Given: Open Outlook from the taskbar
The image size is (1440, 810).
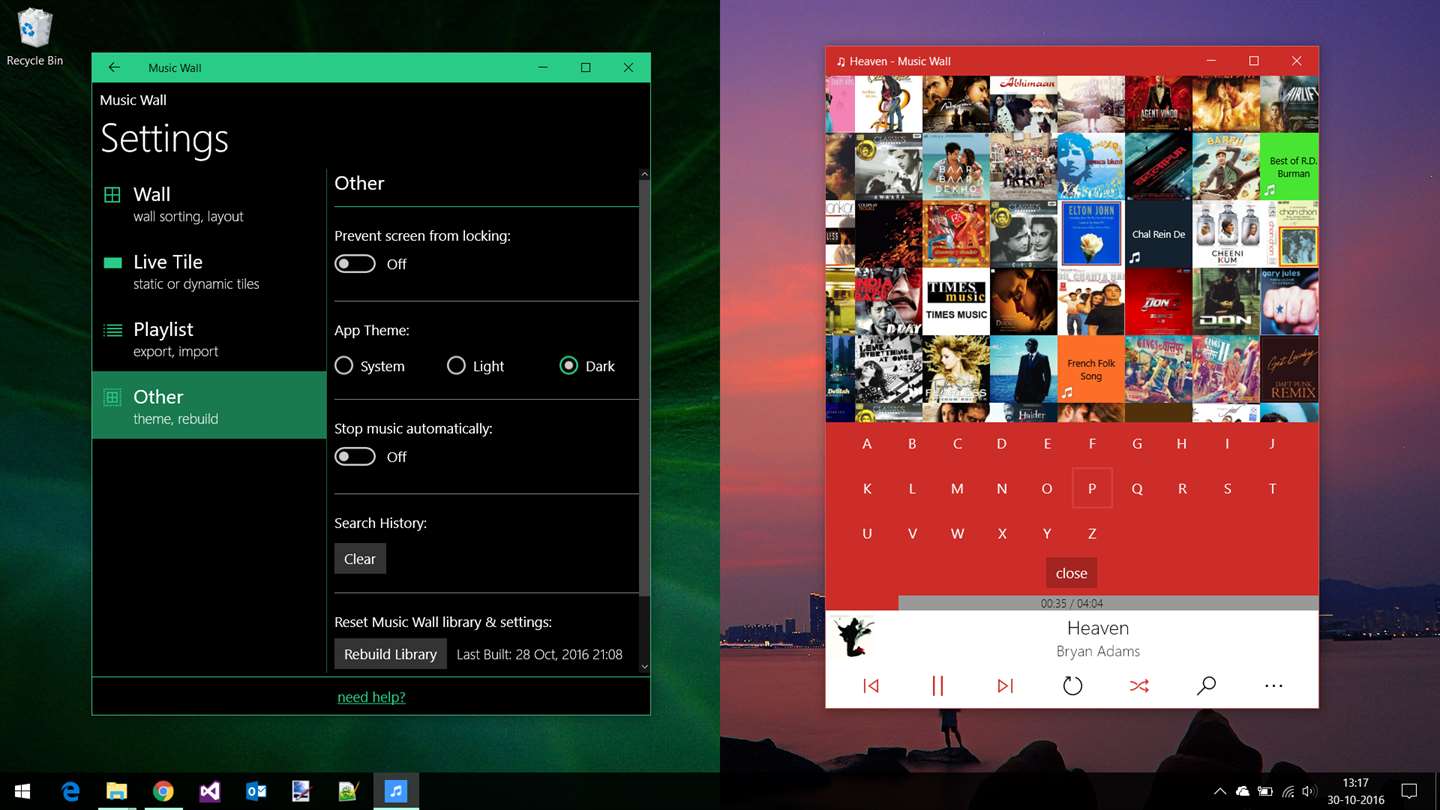Looking at the screenshot, I should tap(256, 792).
